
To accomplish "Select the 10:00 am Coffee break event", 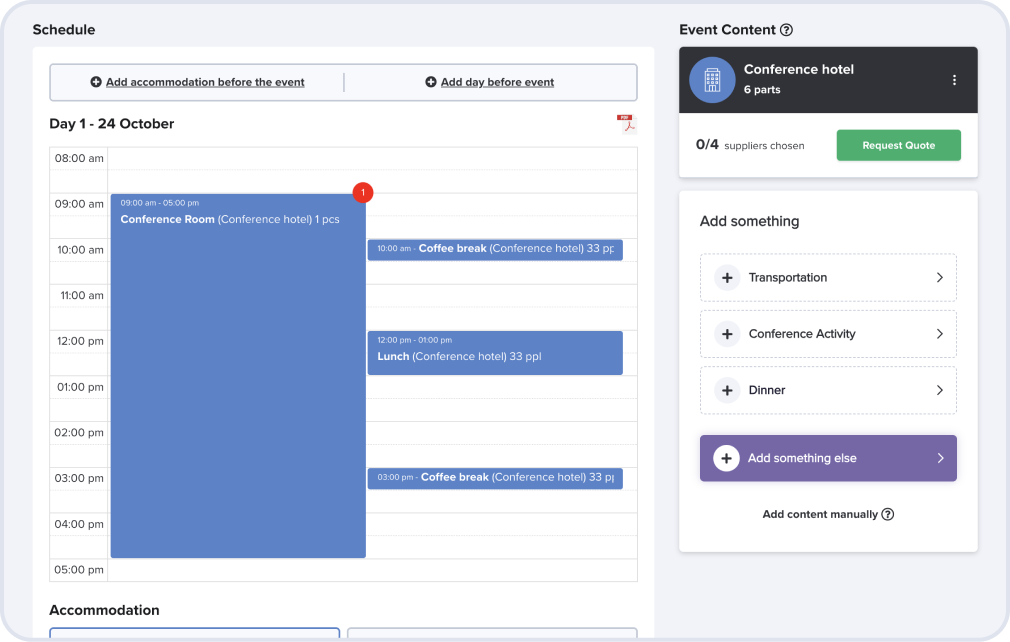I will tap(495, 249).
